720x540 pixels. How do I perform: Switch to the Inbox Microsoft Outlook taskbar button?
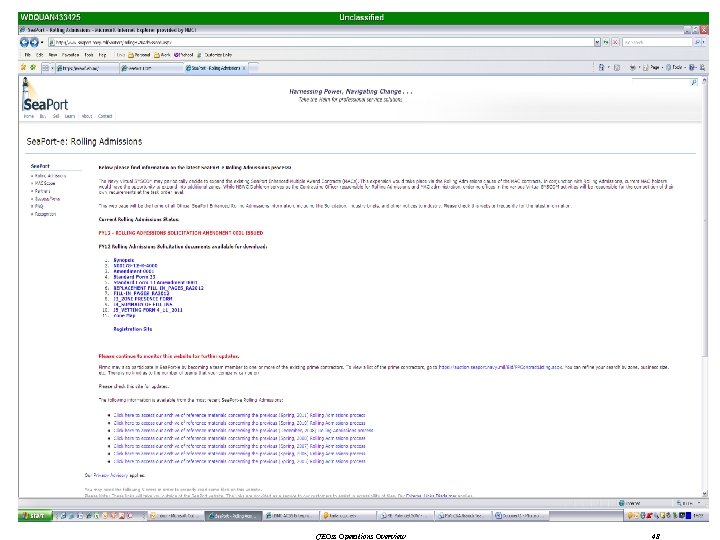click(x=175, y=516)
